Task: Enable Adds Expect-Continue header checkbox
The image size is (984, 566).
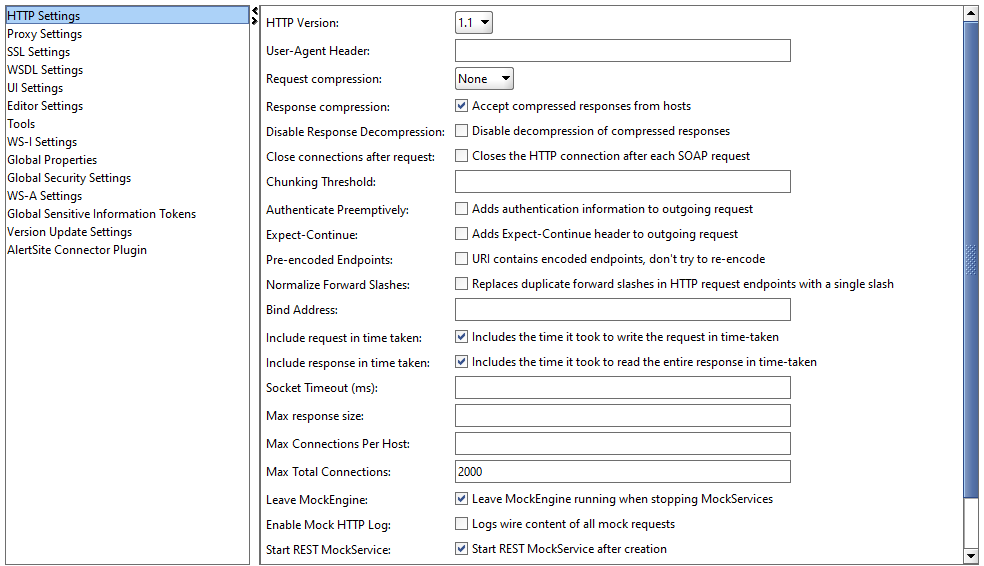Action: point(461,233)
